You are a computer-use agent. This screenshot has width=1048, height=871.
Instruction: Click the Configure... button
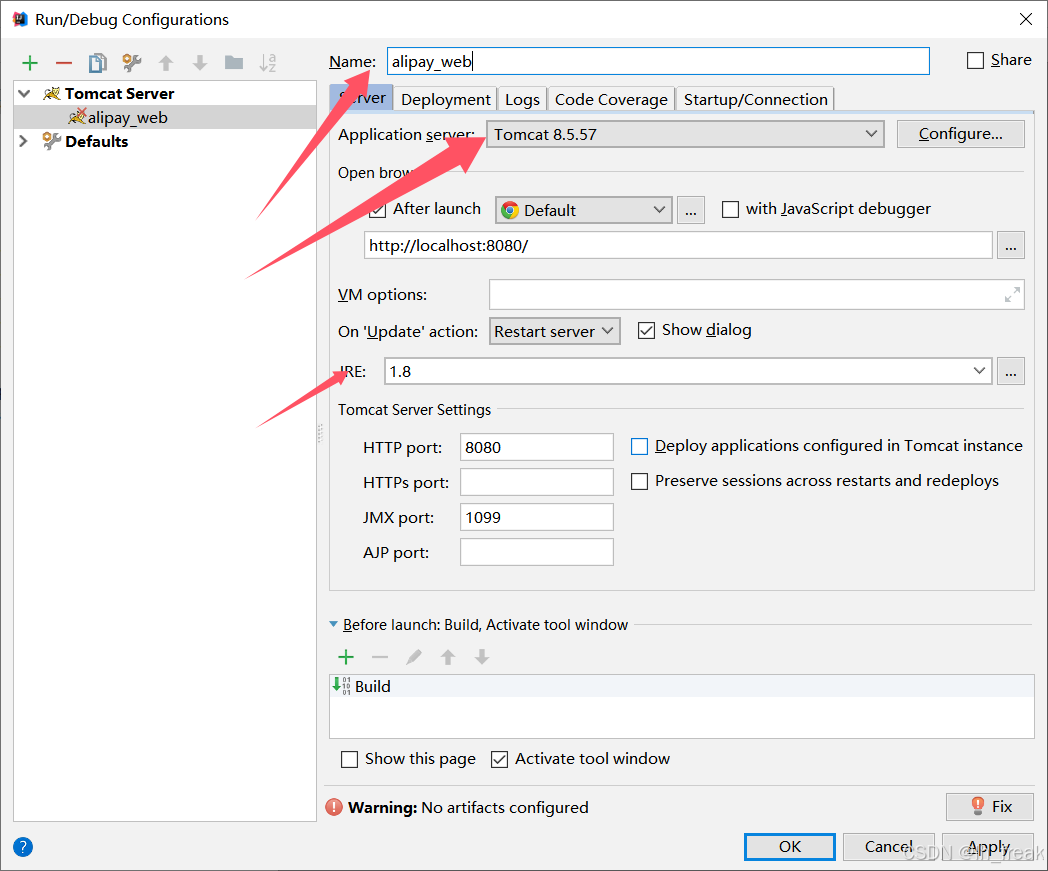coord(960,134)
